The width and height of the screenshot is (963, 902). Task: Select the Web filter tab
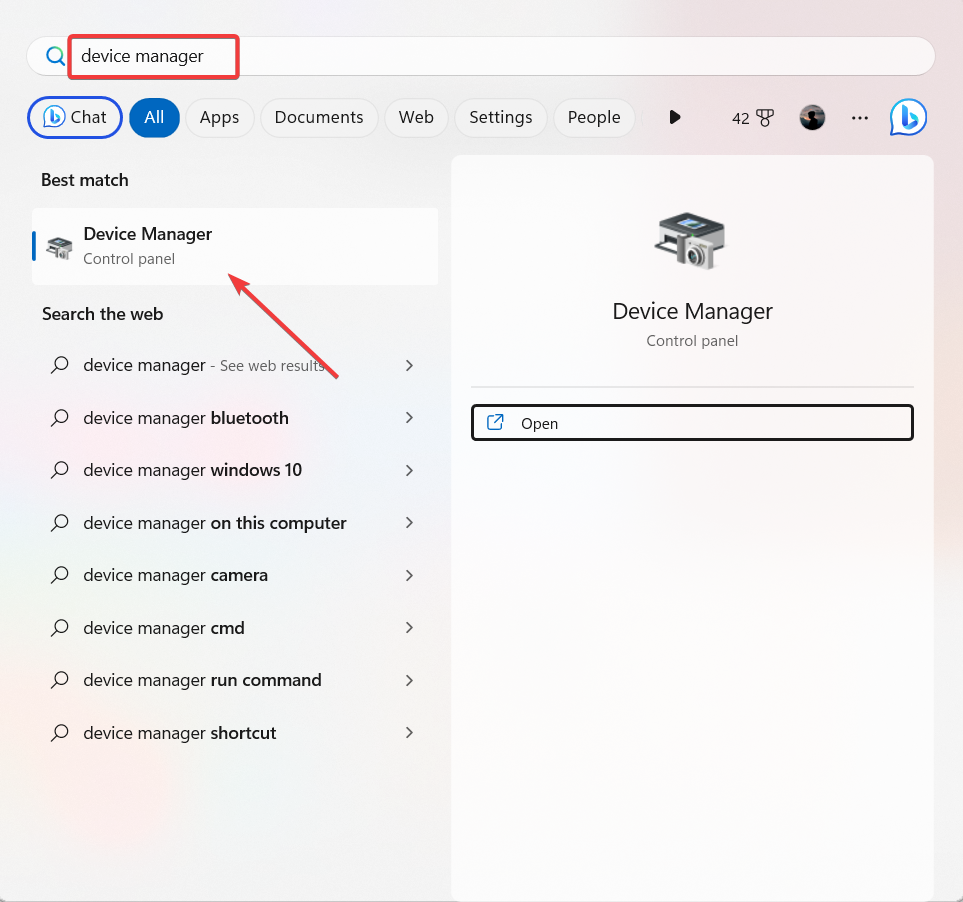416,117
